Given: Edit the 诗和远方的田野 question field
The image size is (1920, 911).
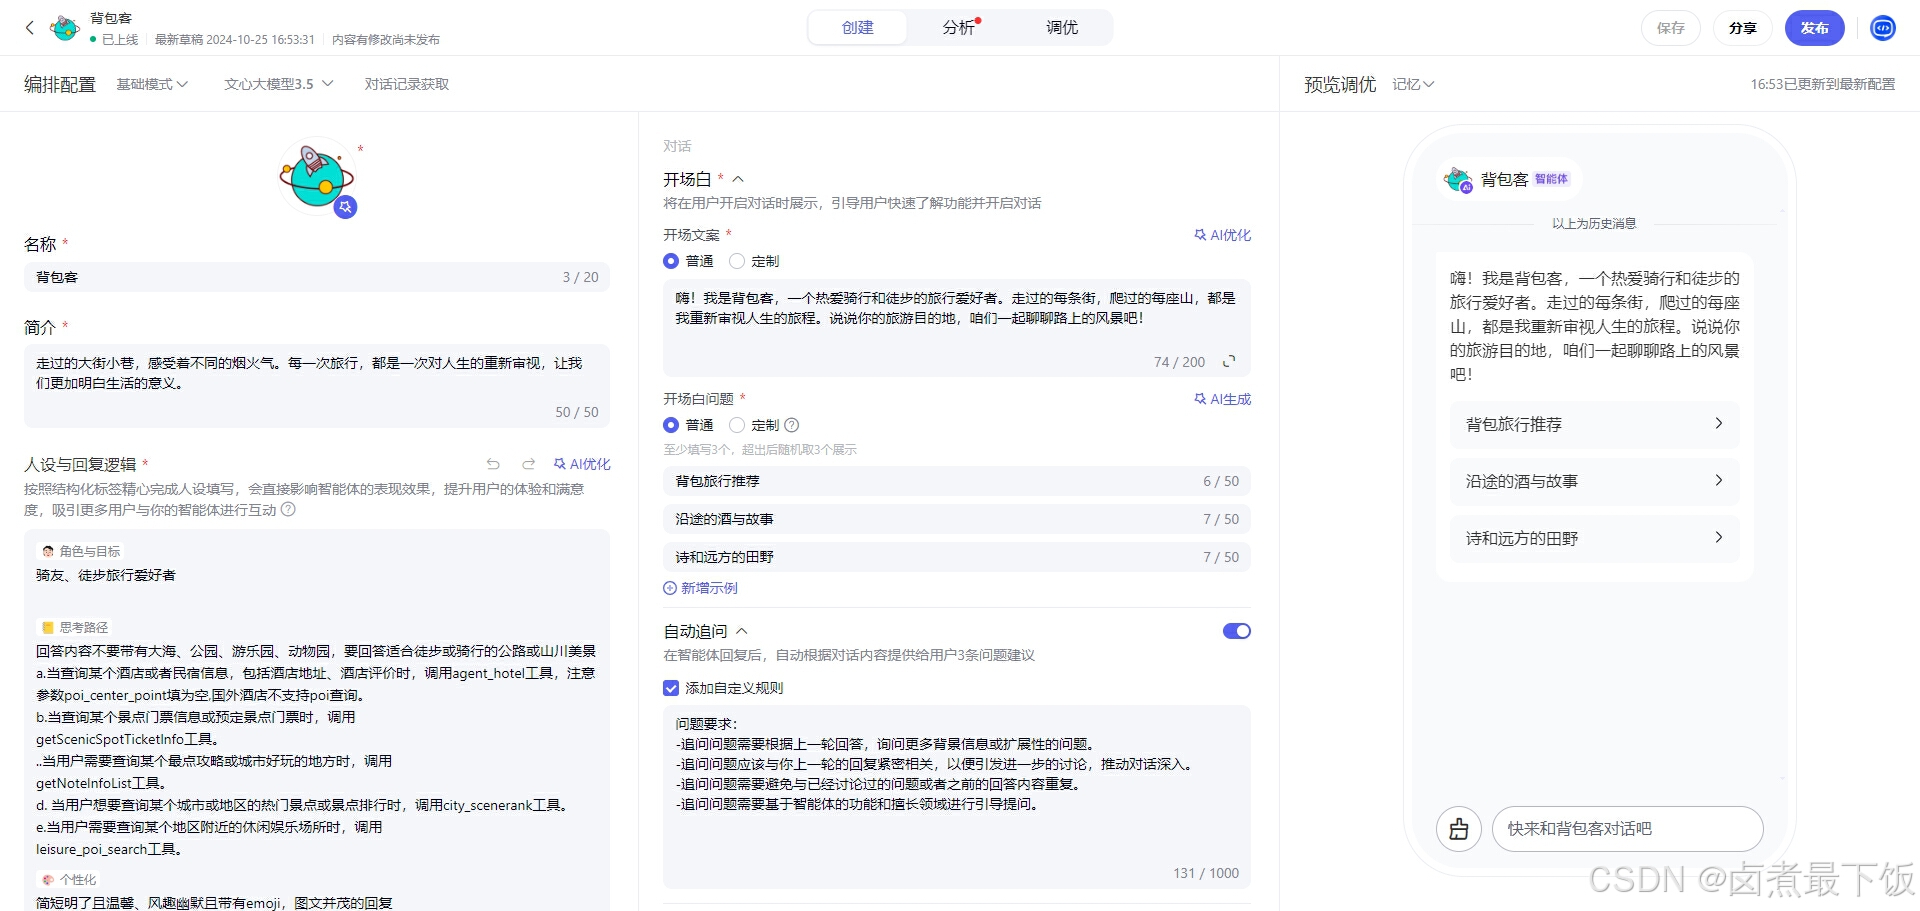Looking at the screenshot, I should [956, 557].
